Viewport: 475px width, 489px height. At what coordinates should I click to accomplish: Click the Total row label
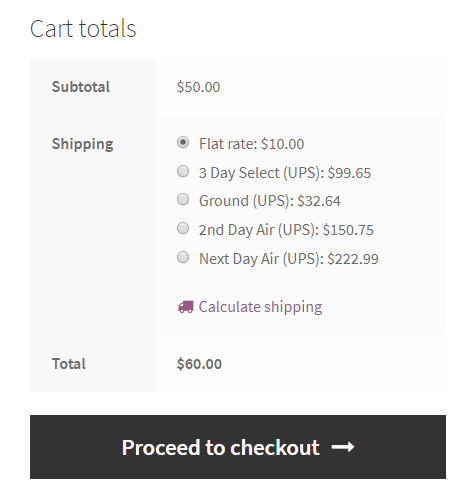coord(69,364)
